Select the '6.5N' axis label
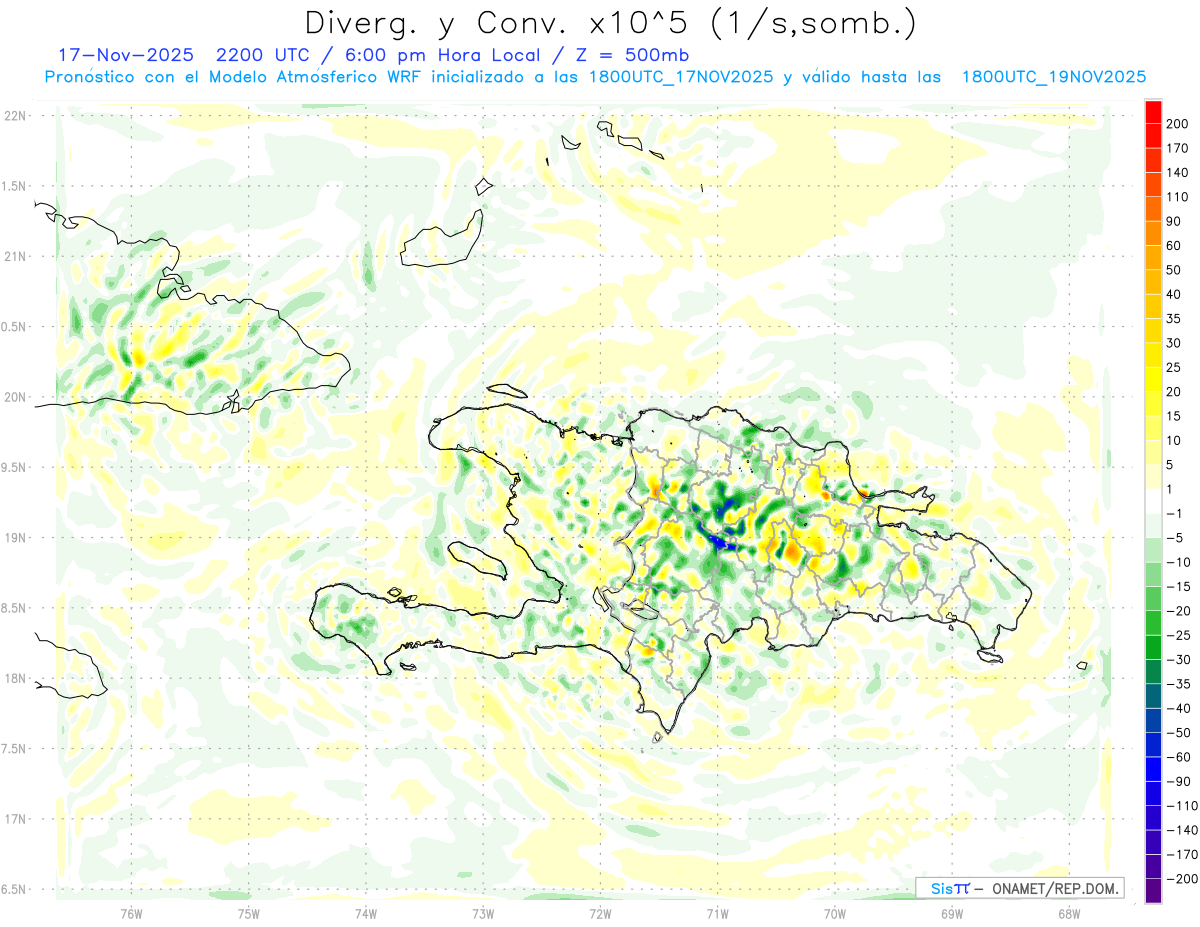 pos(14,889)
